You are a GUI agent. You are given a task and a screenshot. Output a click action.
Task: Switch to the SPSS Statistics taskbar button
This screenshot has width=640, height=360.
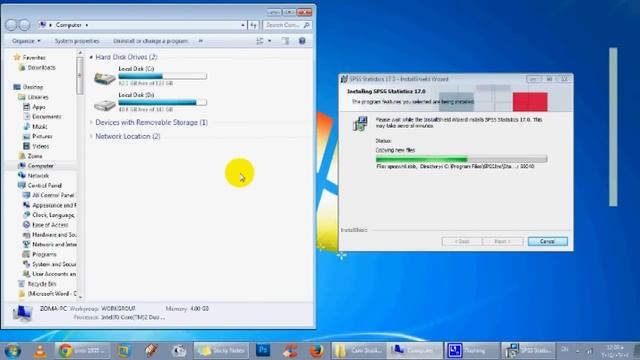click(x=528, y=351)
